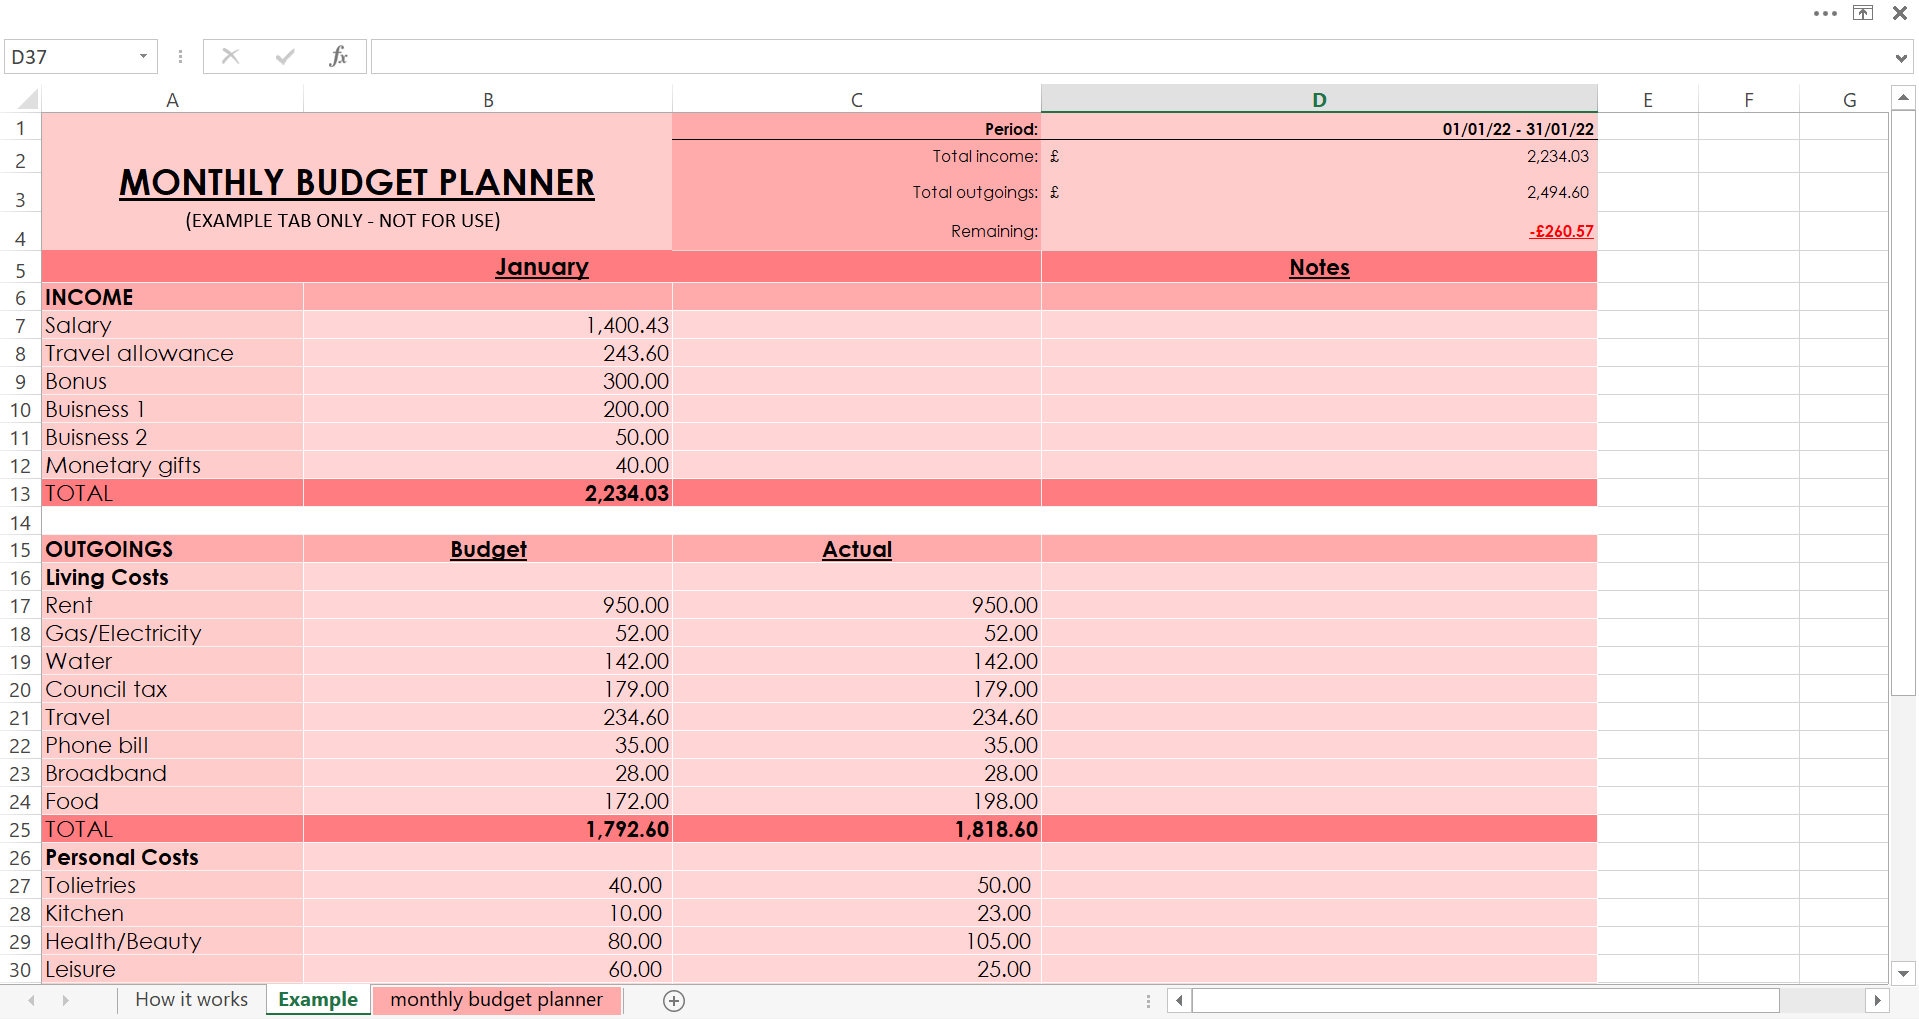Click the Name Box showing D37
This screenshot has width=1919, height=1019.
[70, 56]
